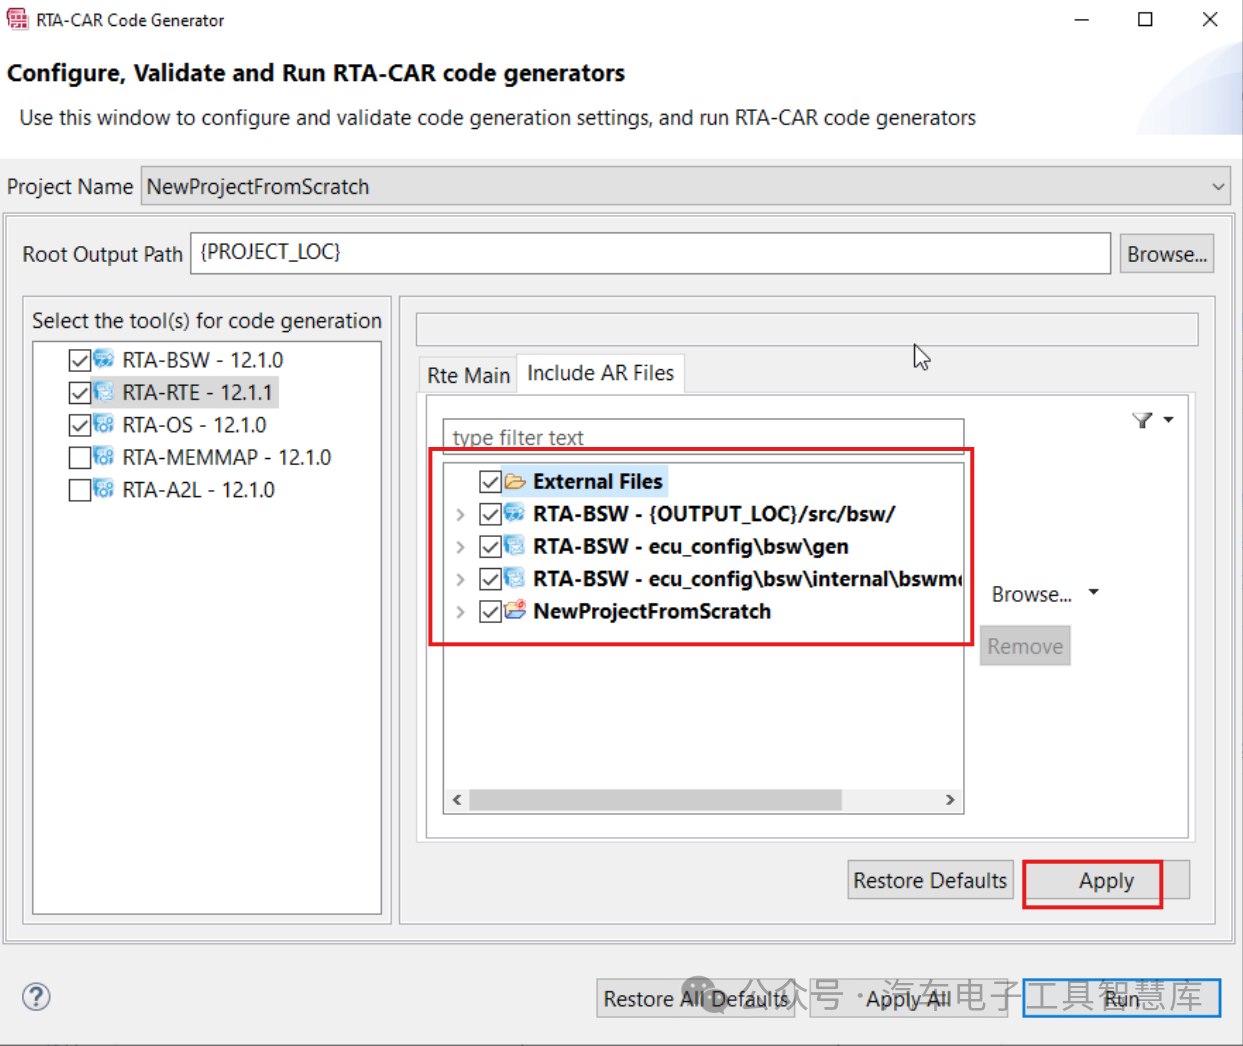Expand the RTA-BSW ecu_config\bsw\gen node
The width and height of the screenshot is (1243, 1046).
[x=460, y=547]
